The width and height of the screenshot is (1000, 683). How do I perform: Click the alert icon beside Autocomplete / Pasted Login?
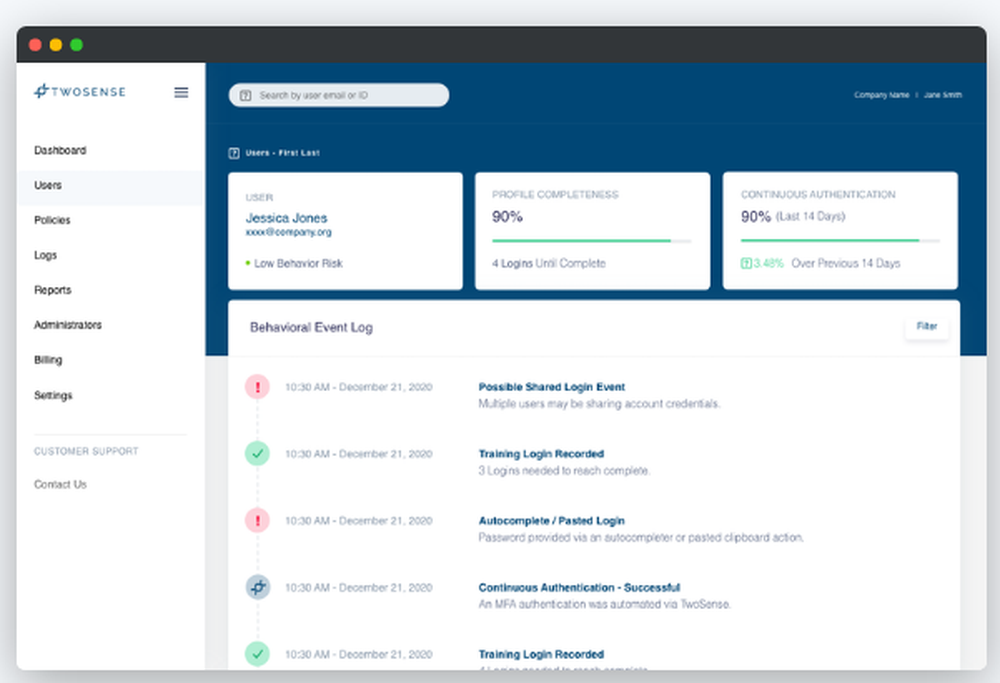[257, 520]
